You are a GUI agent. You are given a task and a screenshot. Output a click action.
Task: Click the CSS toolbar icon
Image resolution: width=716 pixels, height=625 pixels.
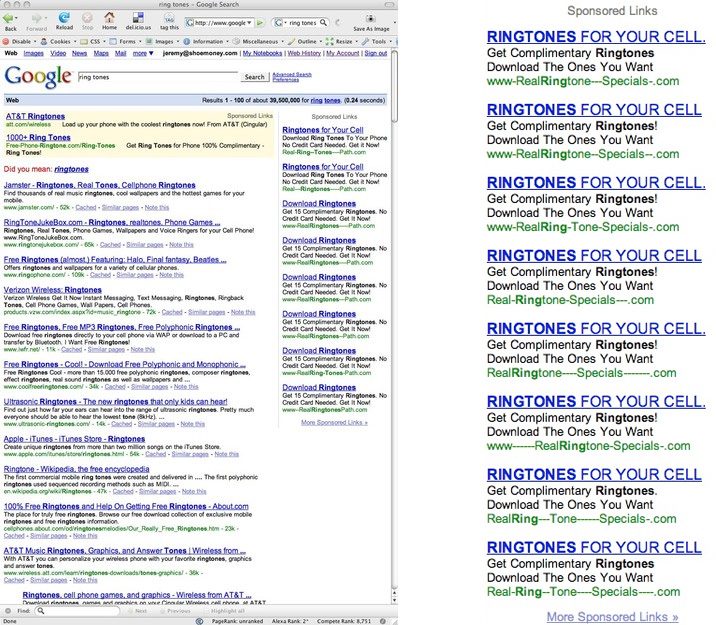(x=84, y=42)
